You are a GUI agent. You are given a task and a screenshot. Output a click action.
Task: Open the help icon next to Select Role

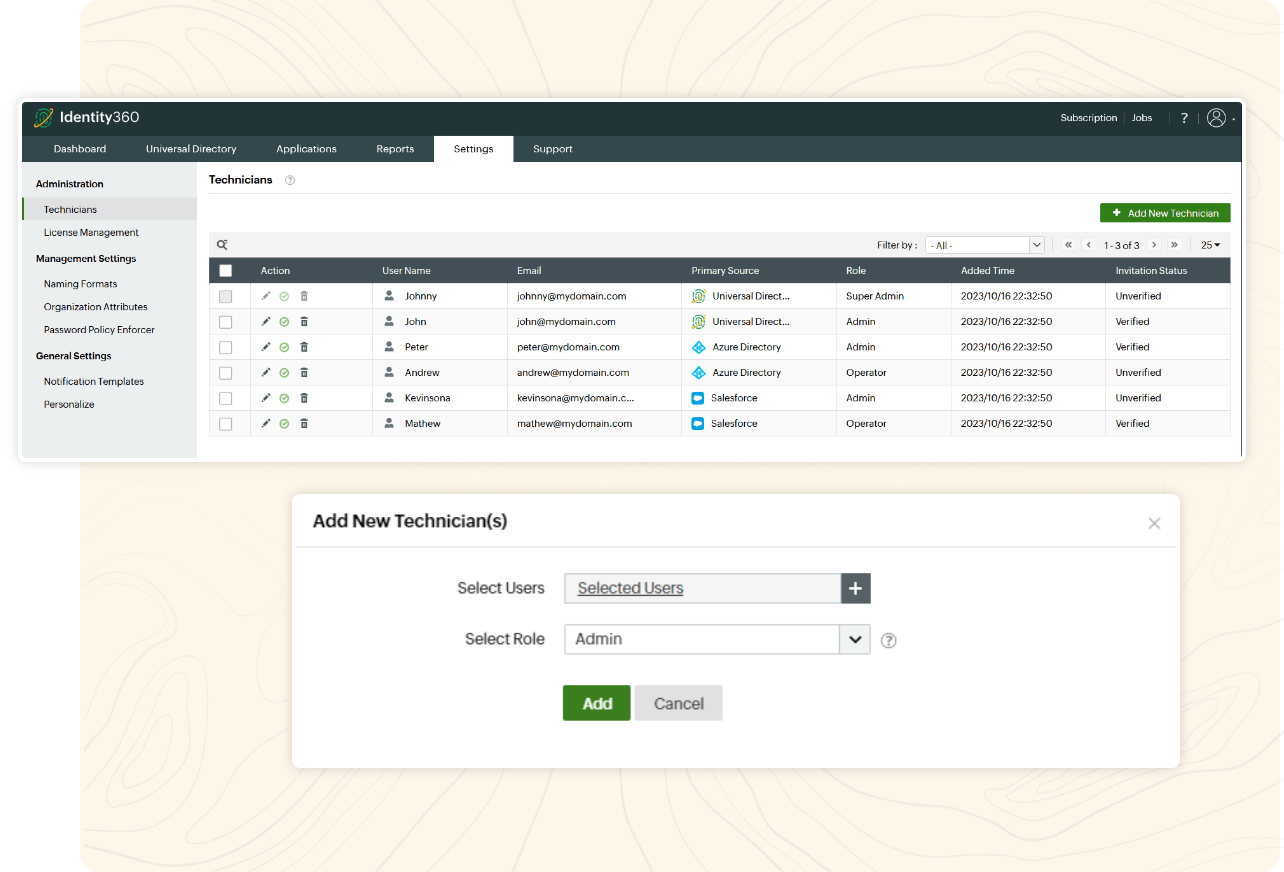(x=888, y=639)
